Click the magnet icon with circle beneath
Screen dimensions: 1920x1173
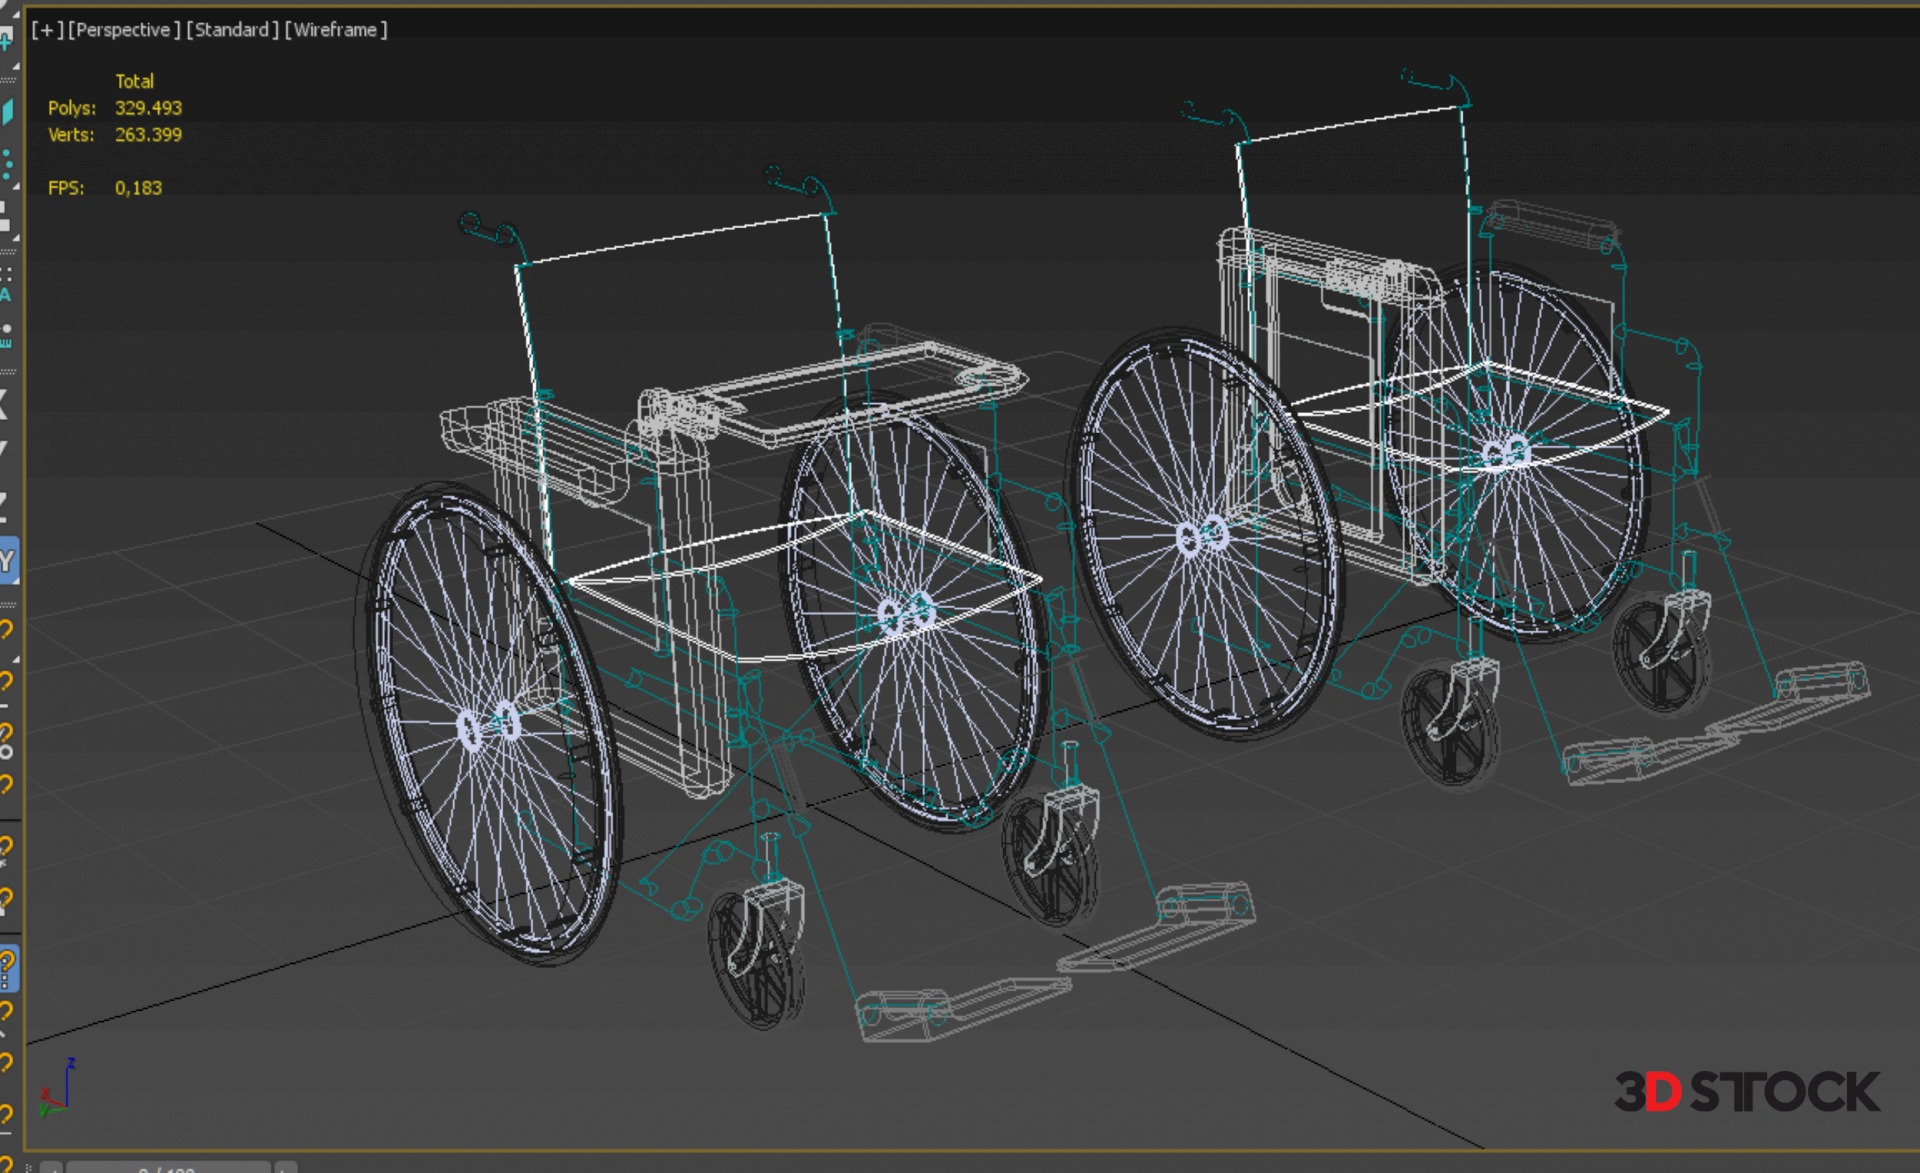(x=6, y=741)
